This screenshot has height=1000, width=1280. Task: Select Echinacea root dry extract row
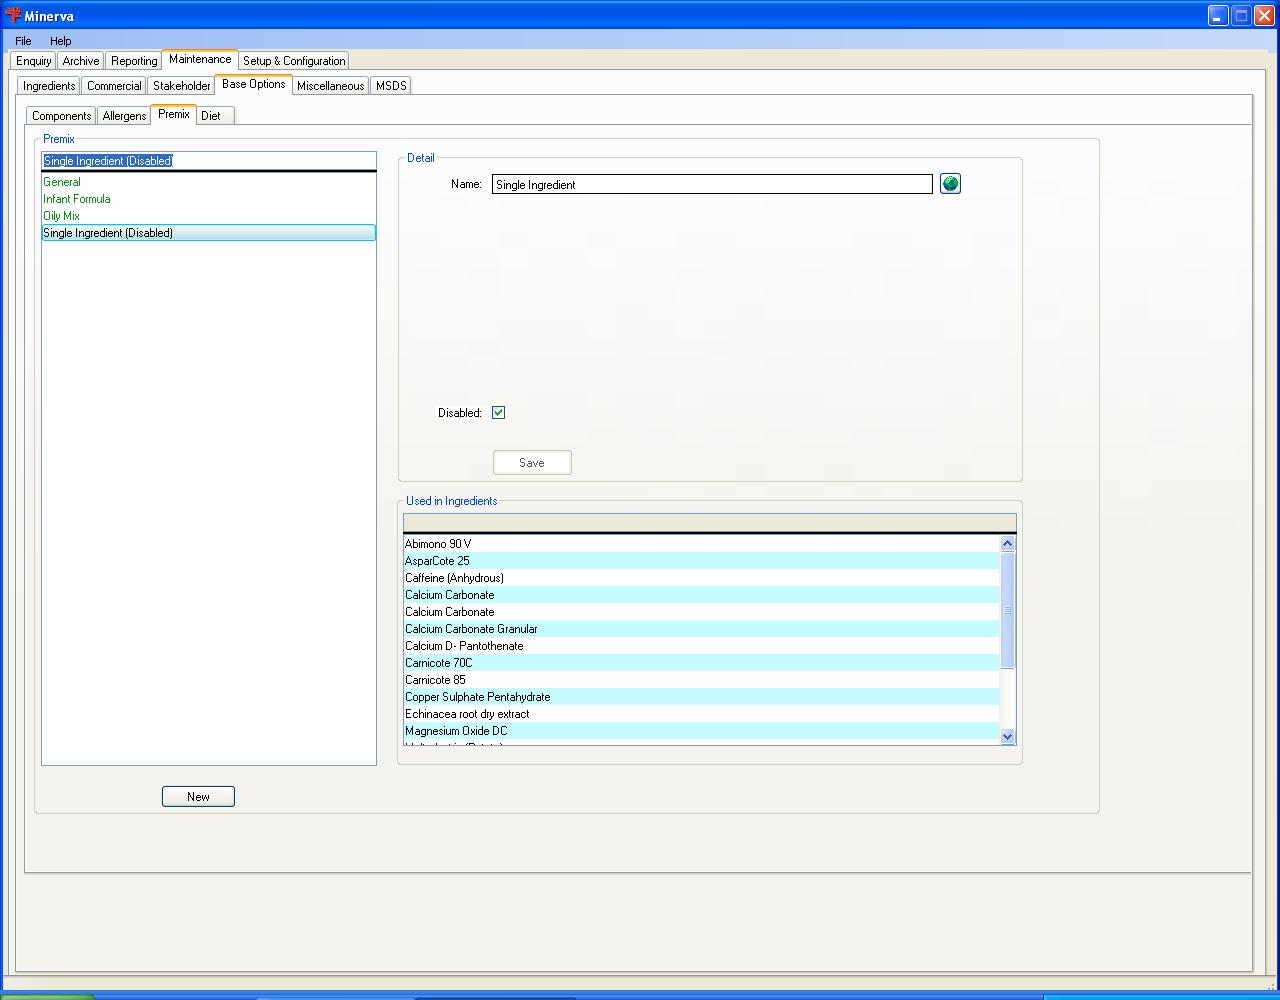[x=701, y=714]
